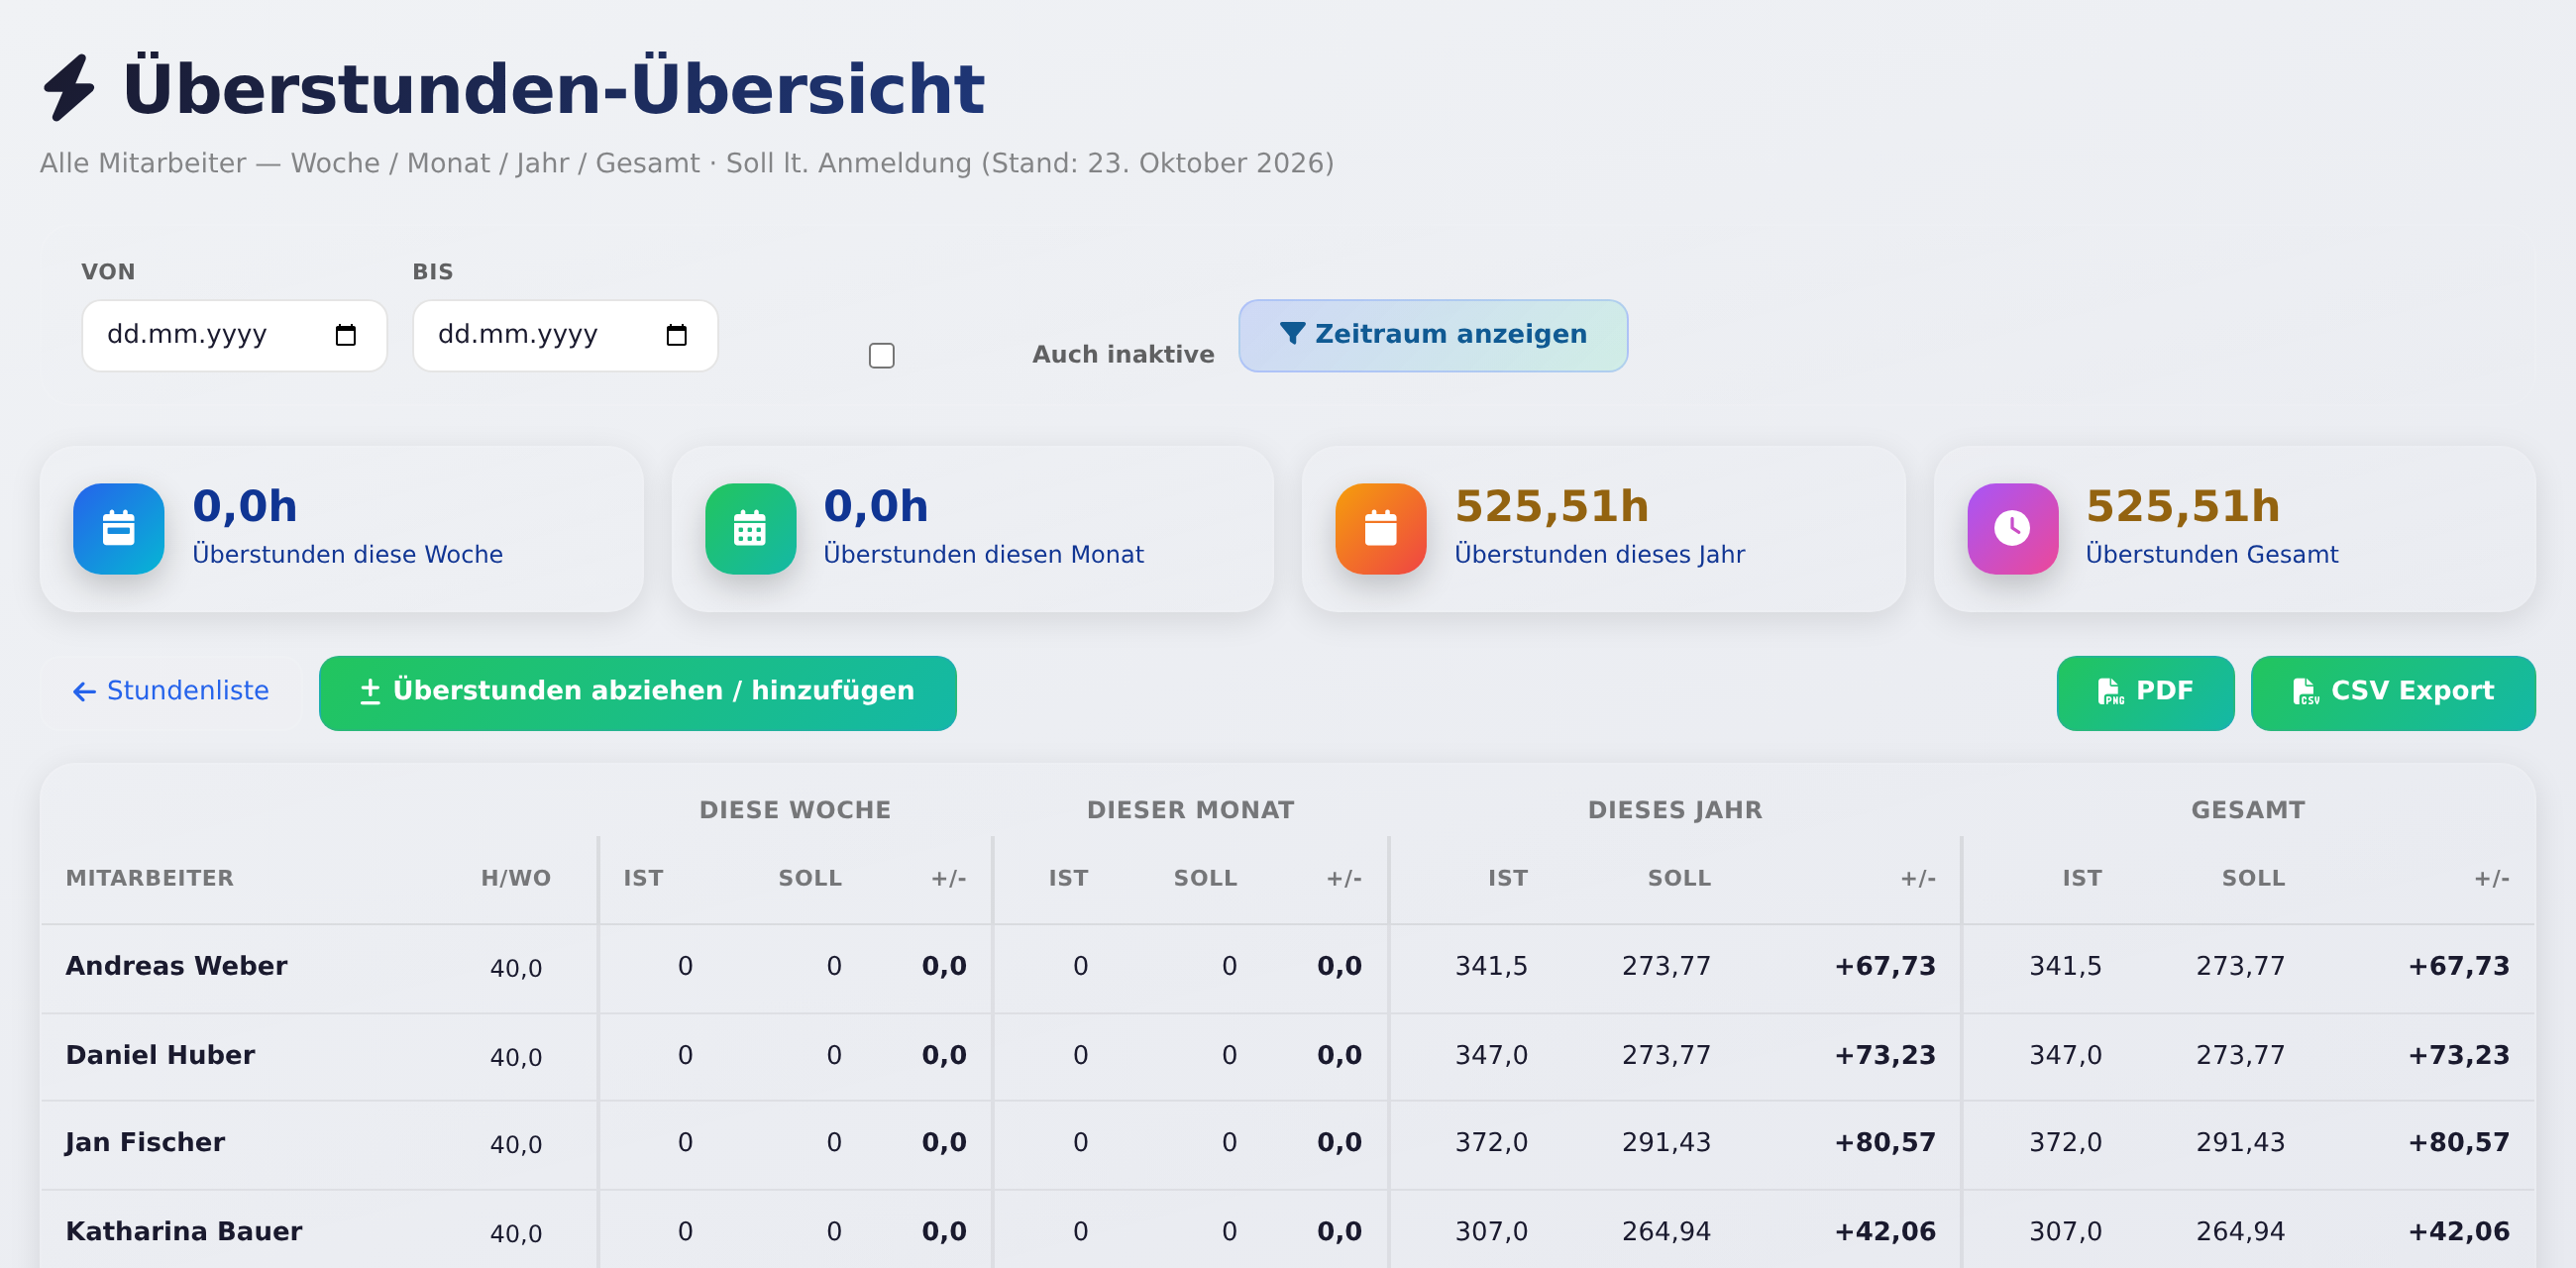Open the calendar picker in the VON field
The height and width of the screenshot is (1268, 2576).
click(x=346, y=335)
